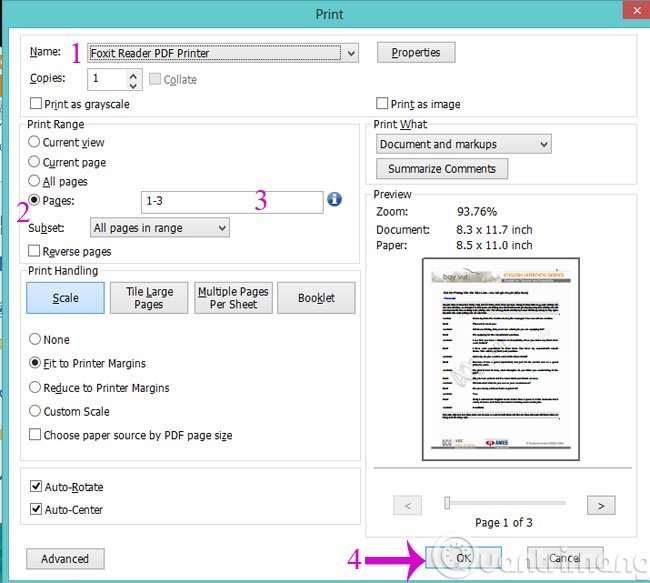Open Document and markups dropdown
The height and width of the screenshot is (583, 650).
(543, 144)
